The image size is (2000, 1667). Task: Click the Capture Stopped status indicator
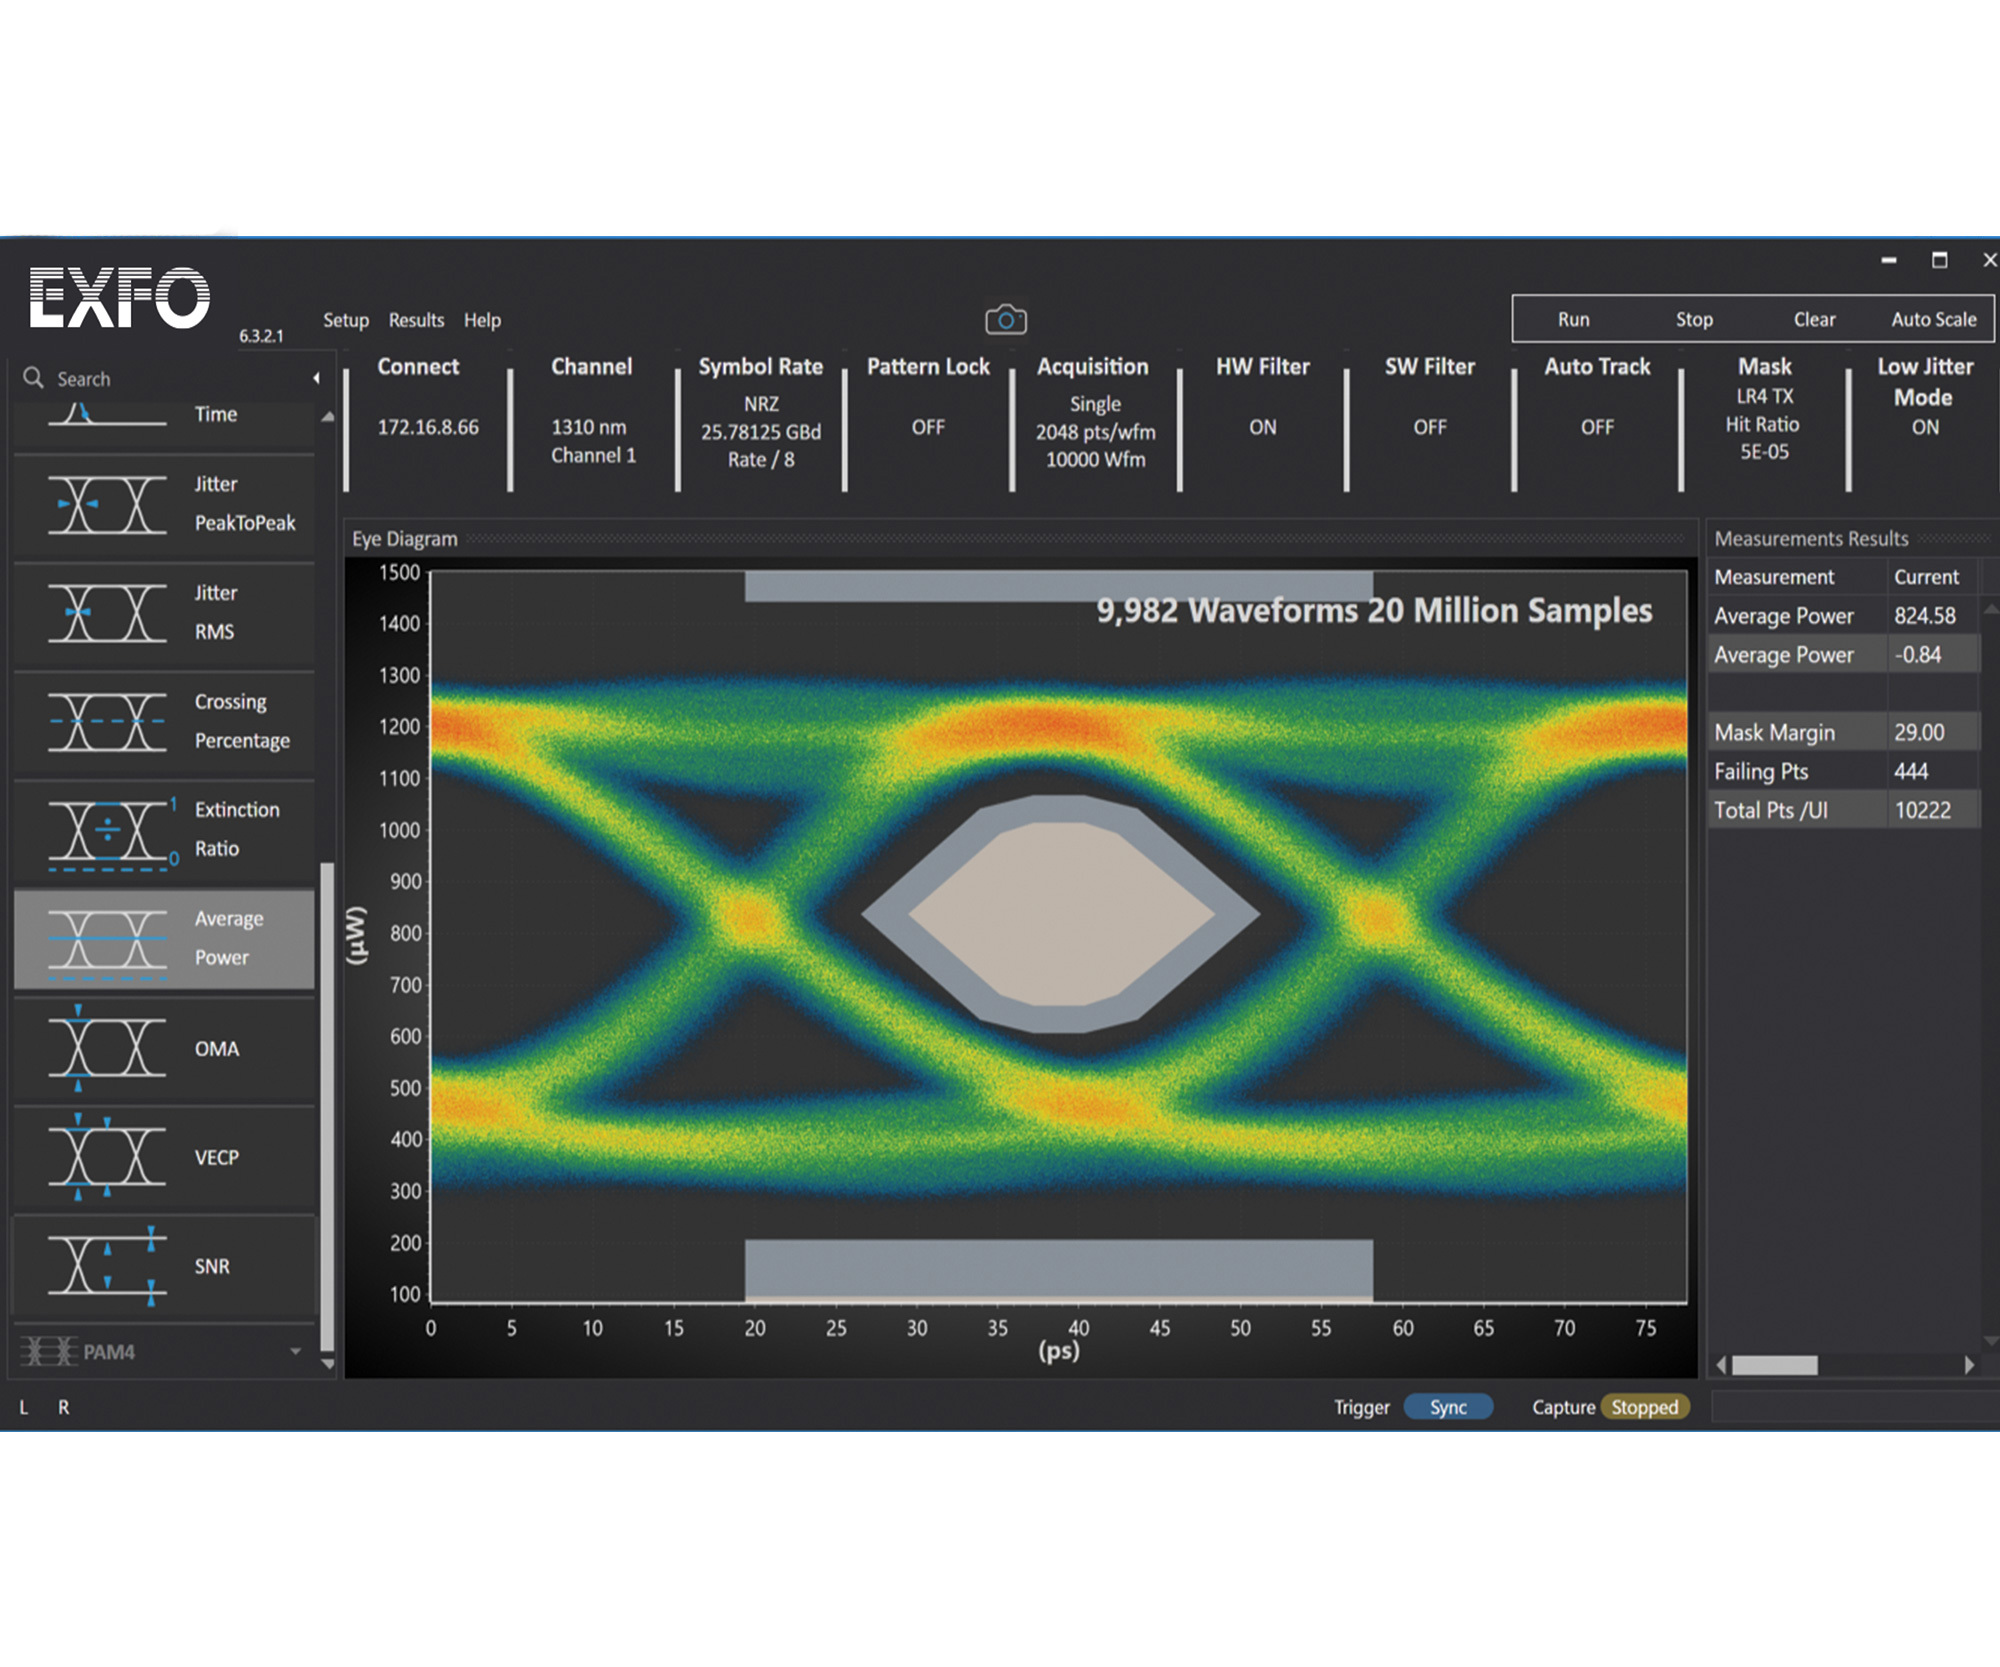(x=1645, y=1407)
